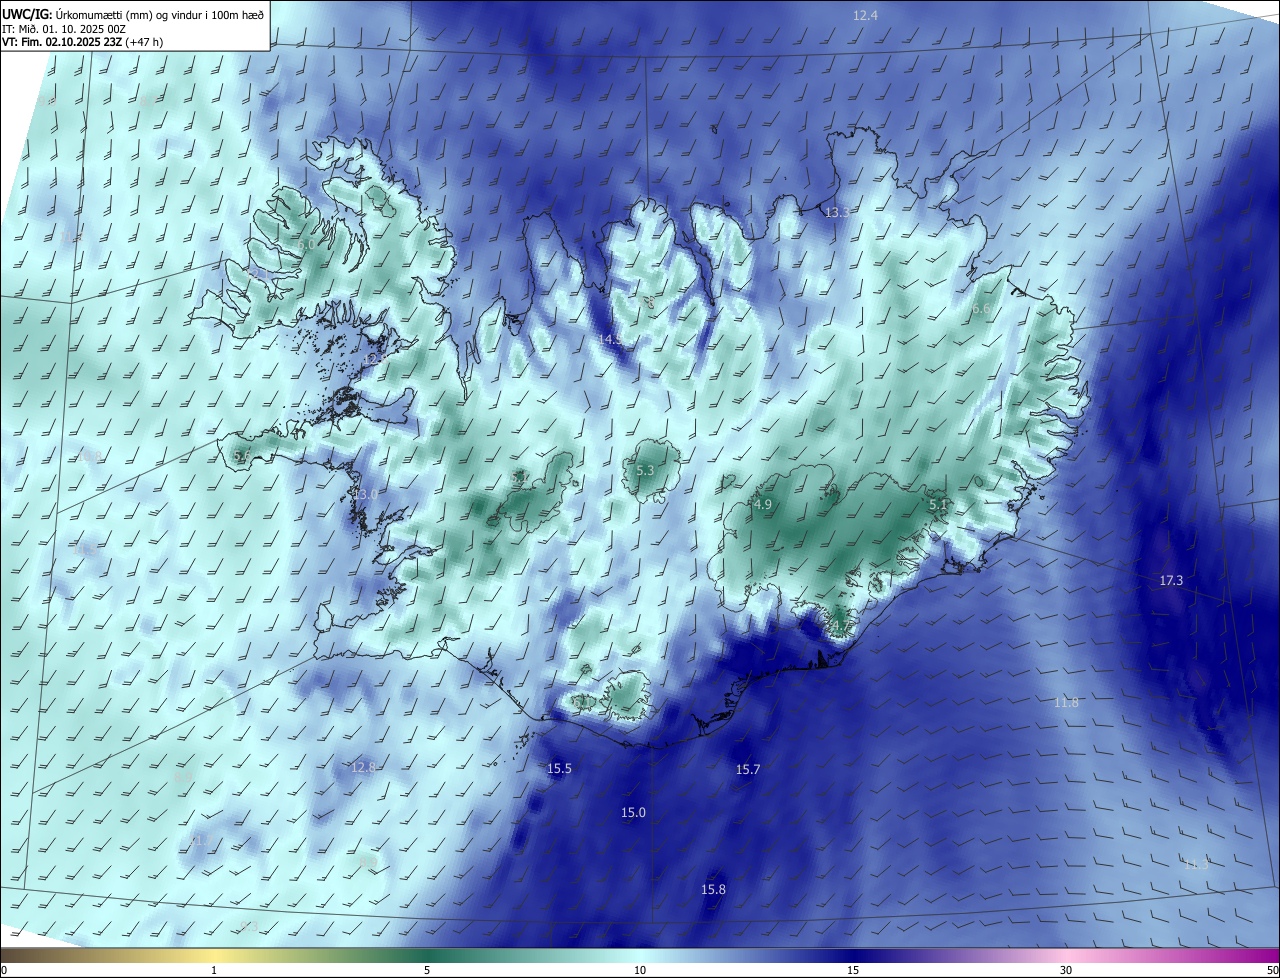This screenshot has width=1280, height=978.
Task: Click the 'UWC/IG:' map title text
Action: (x=27, y=13)
